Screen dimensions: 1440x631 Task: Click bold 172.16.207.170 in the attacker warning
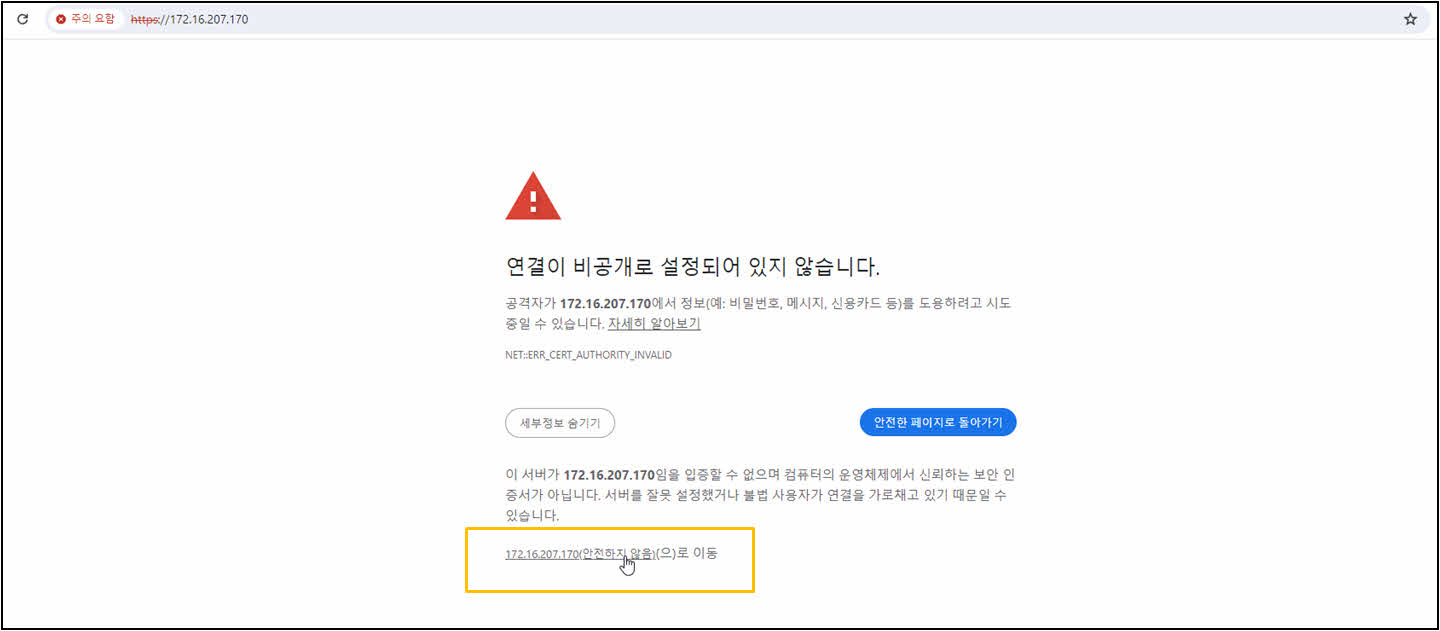click(x=606, y=303)
